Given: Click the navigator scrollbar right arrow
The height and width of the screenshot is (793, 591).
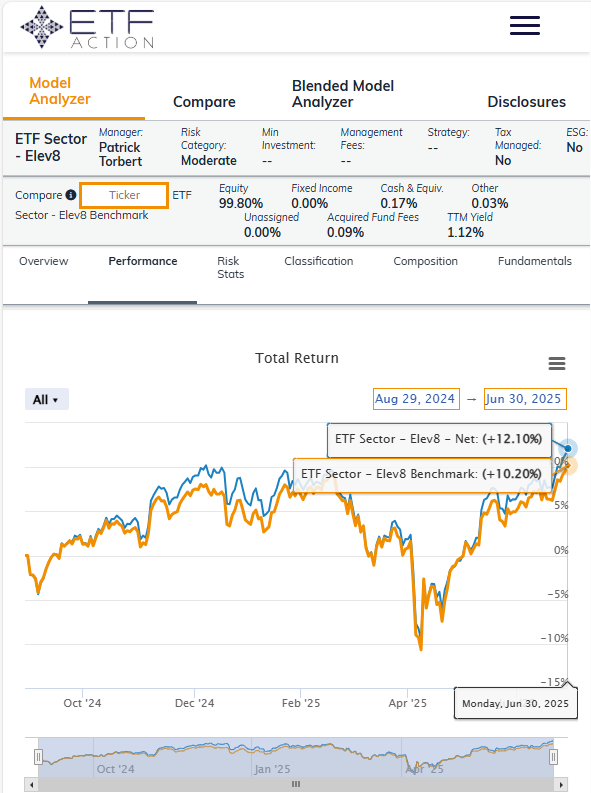Looking at the screenshot, I should pyautogui.click(x=561, y=784).
